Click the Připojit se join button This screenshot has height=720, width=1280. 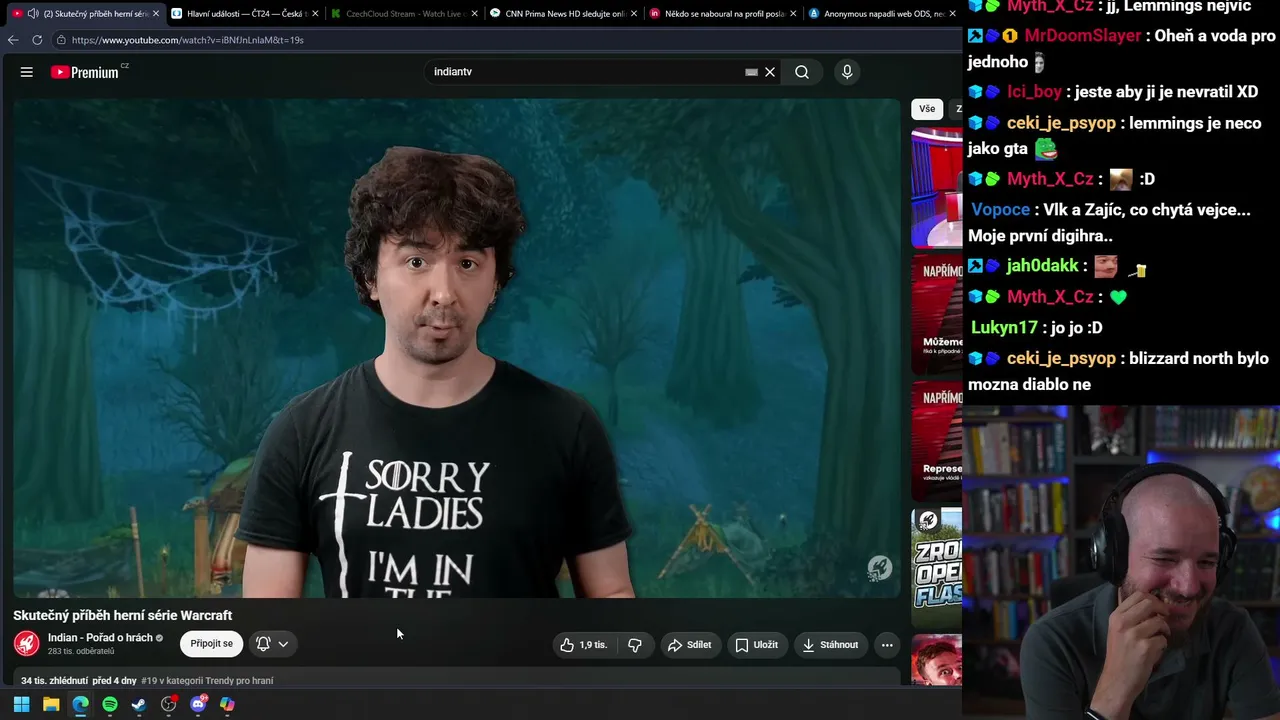coord(211,644)
